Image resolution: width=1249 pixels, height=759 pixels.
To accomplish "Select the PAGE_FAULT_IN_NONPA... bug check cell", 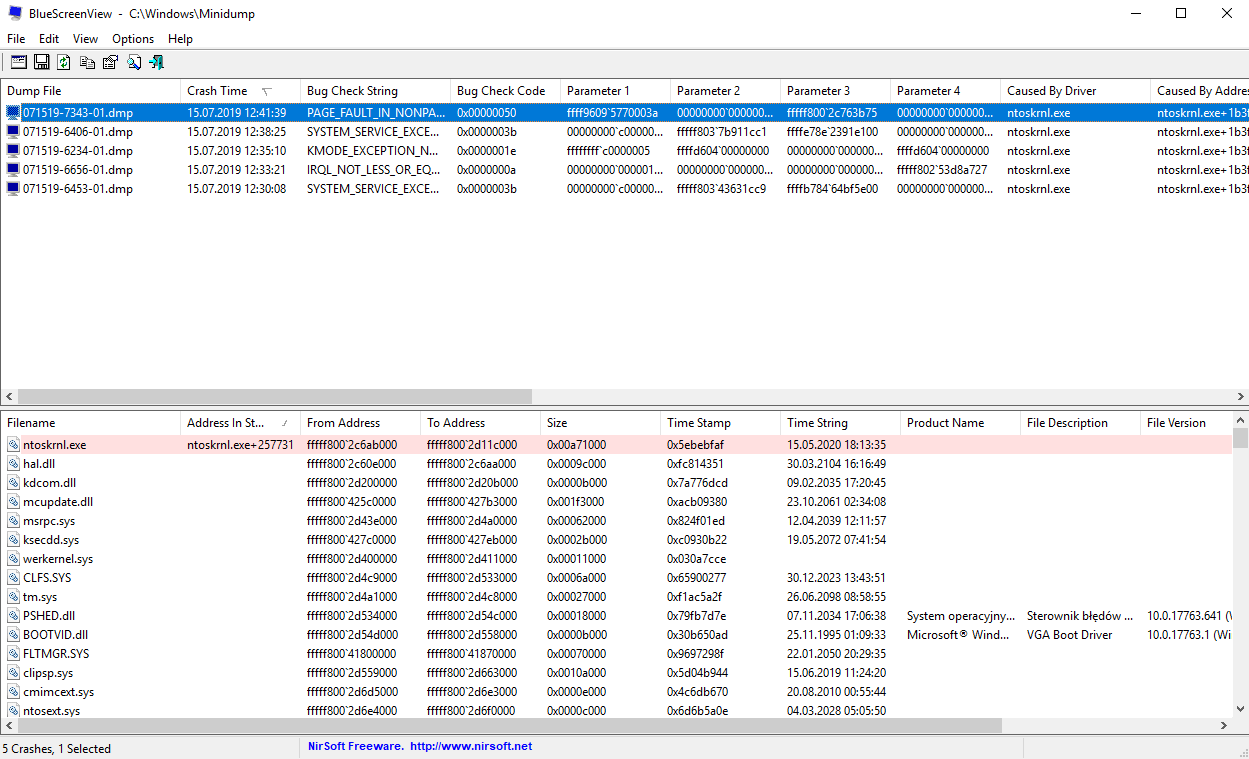I will [x=375, y=113].
